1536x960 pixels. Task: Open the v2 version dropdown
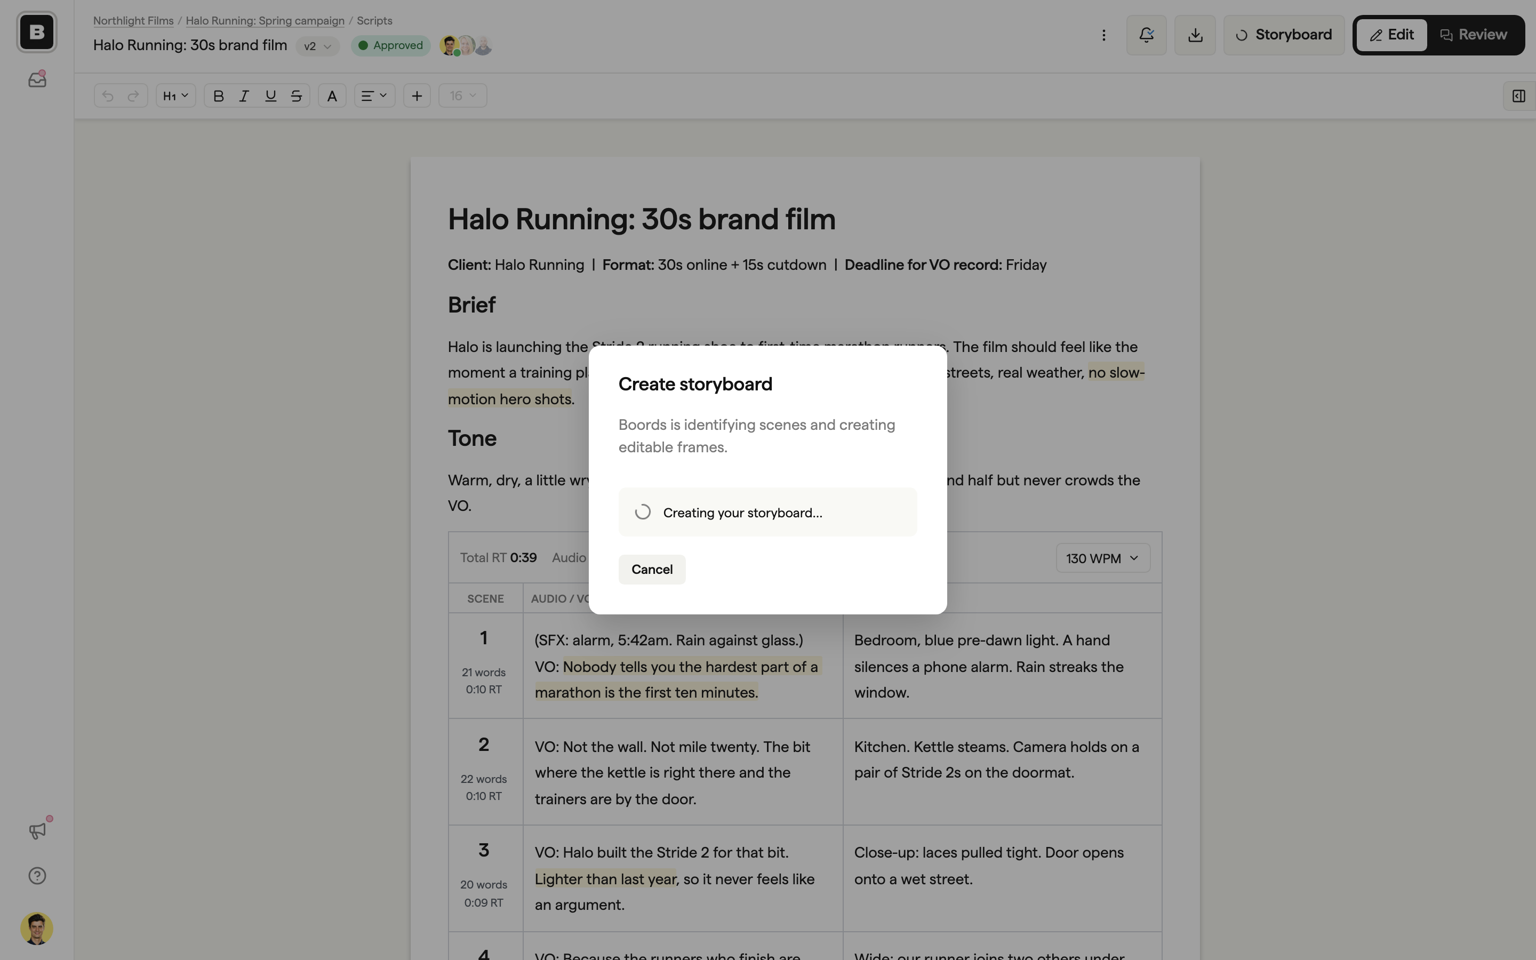pyautogui.click(x=317, y=46)
